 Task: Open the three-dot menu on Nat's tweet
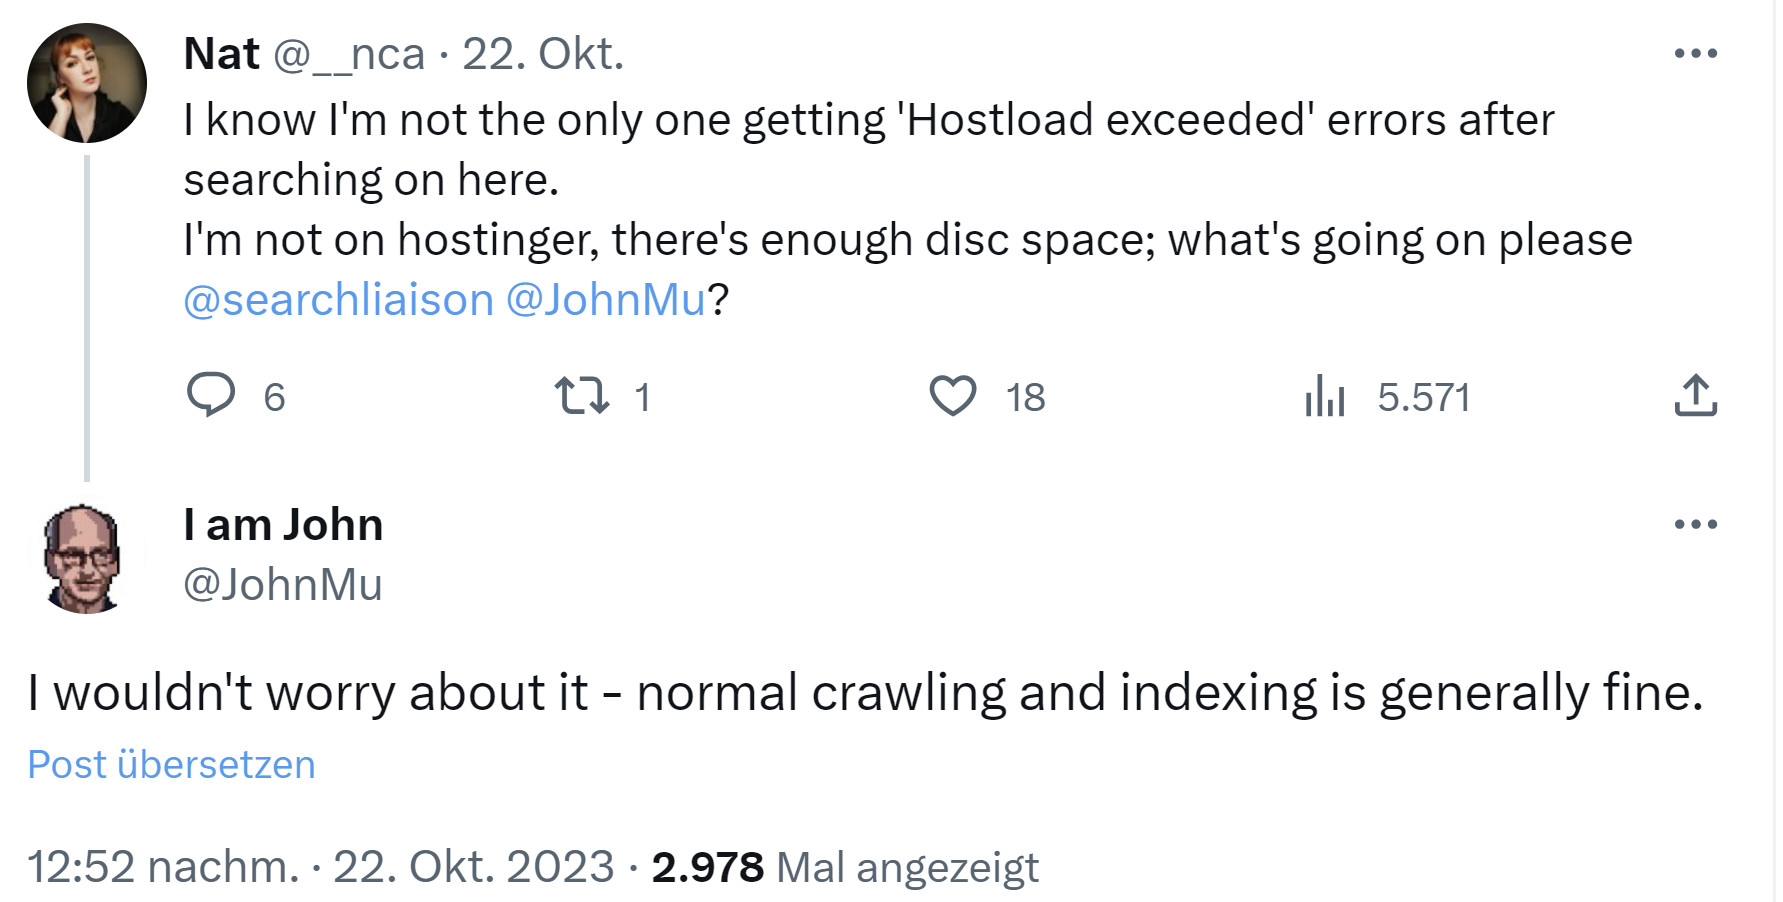pyautogui.click(x=1697, y=55)
